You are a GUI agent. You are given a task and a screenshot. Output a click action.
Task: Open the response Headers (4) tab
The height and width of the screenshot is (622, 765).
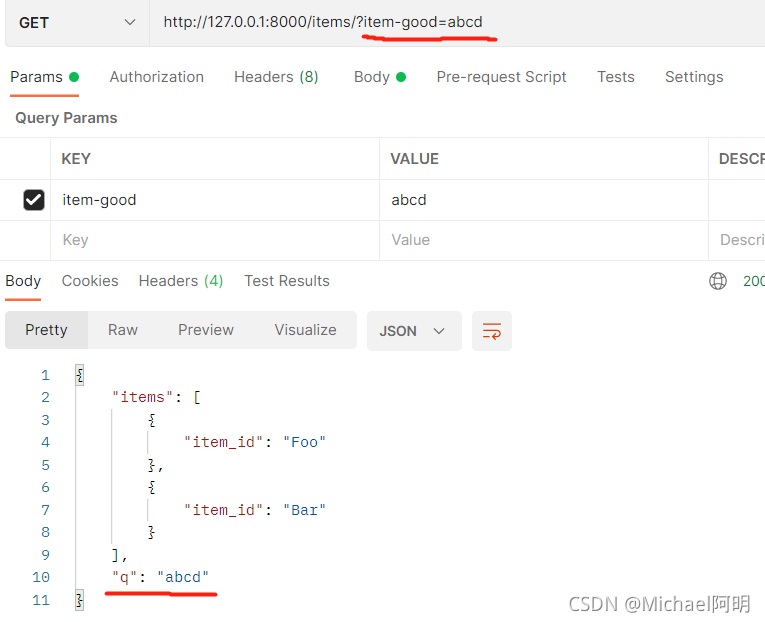[181, 281]
